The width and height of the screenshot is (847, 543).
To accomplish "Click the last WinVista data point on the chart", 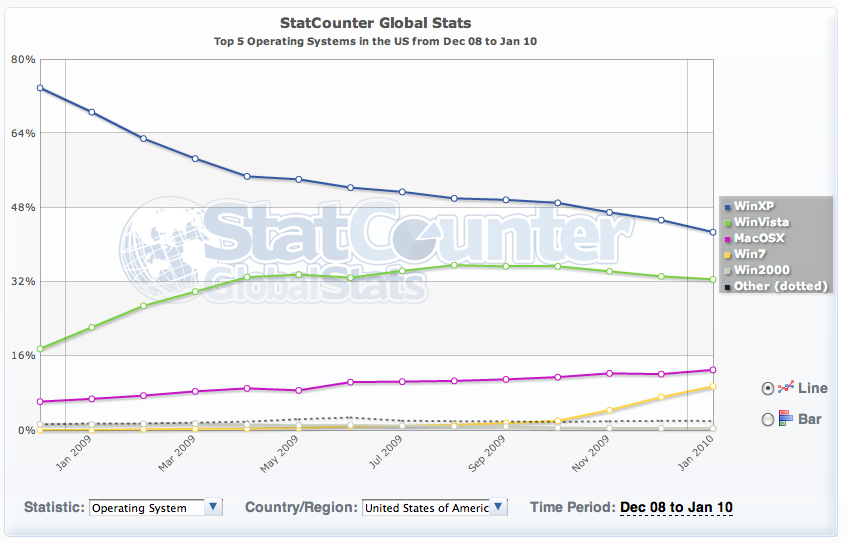I will (713, 280).
